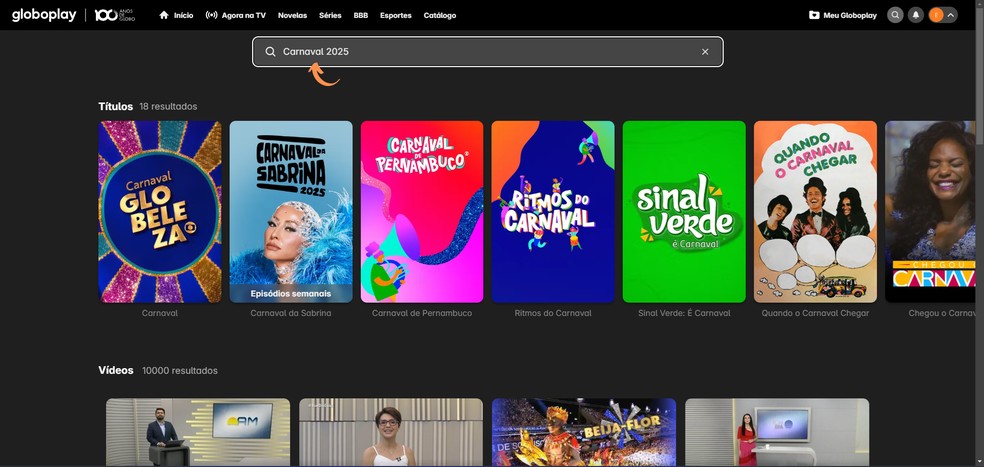The width and height of the screenshot is (984, 467).
Task: Open the Novelas menu item
Action: pyautogui.click(x=292, y=15)
